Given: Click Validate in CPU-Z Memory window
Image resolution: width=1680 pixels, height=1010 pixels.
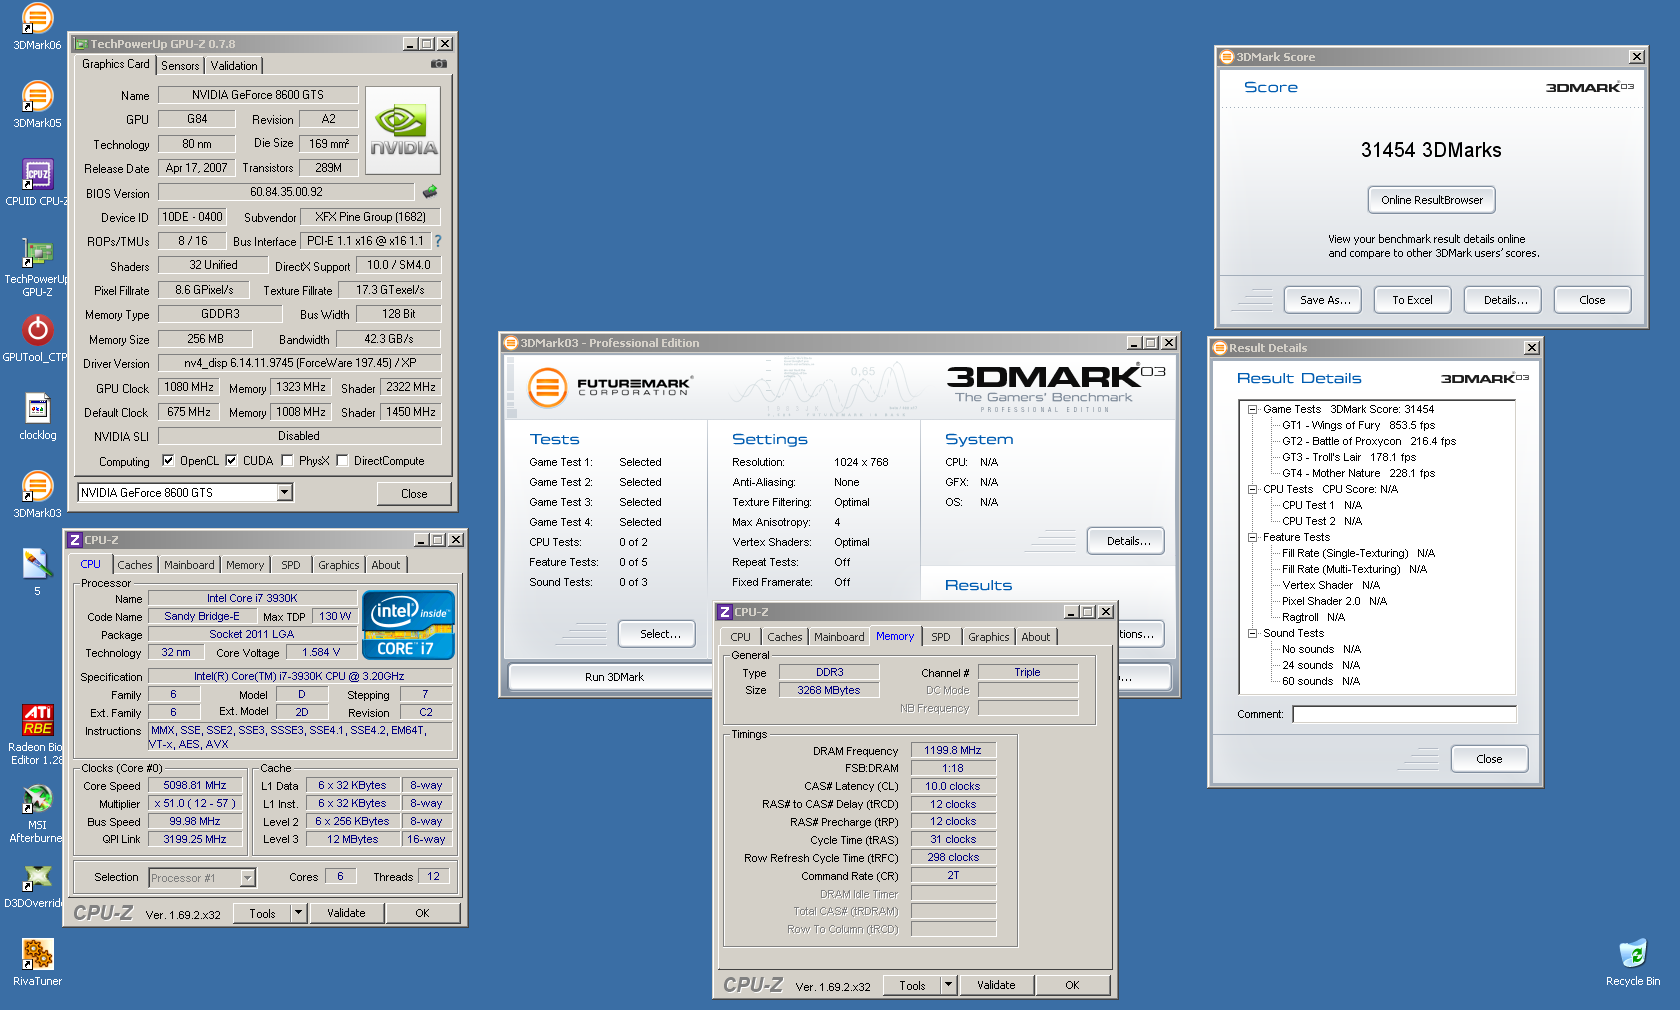Looking at the screenshot, I should tap(996, 985).
